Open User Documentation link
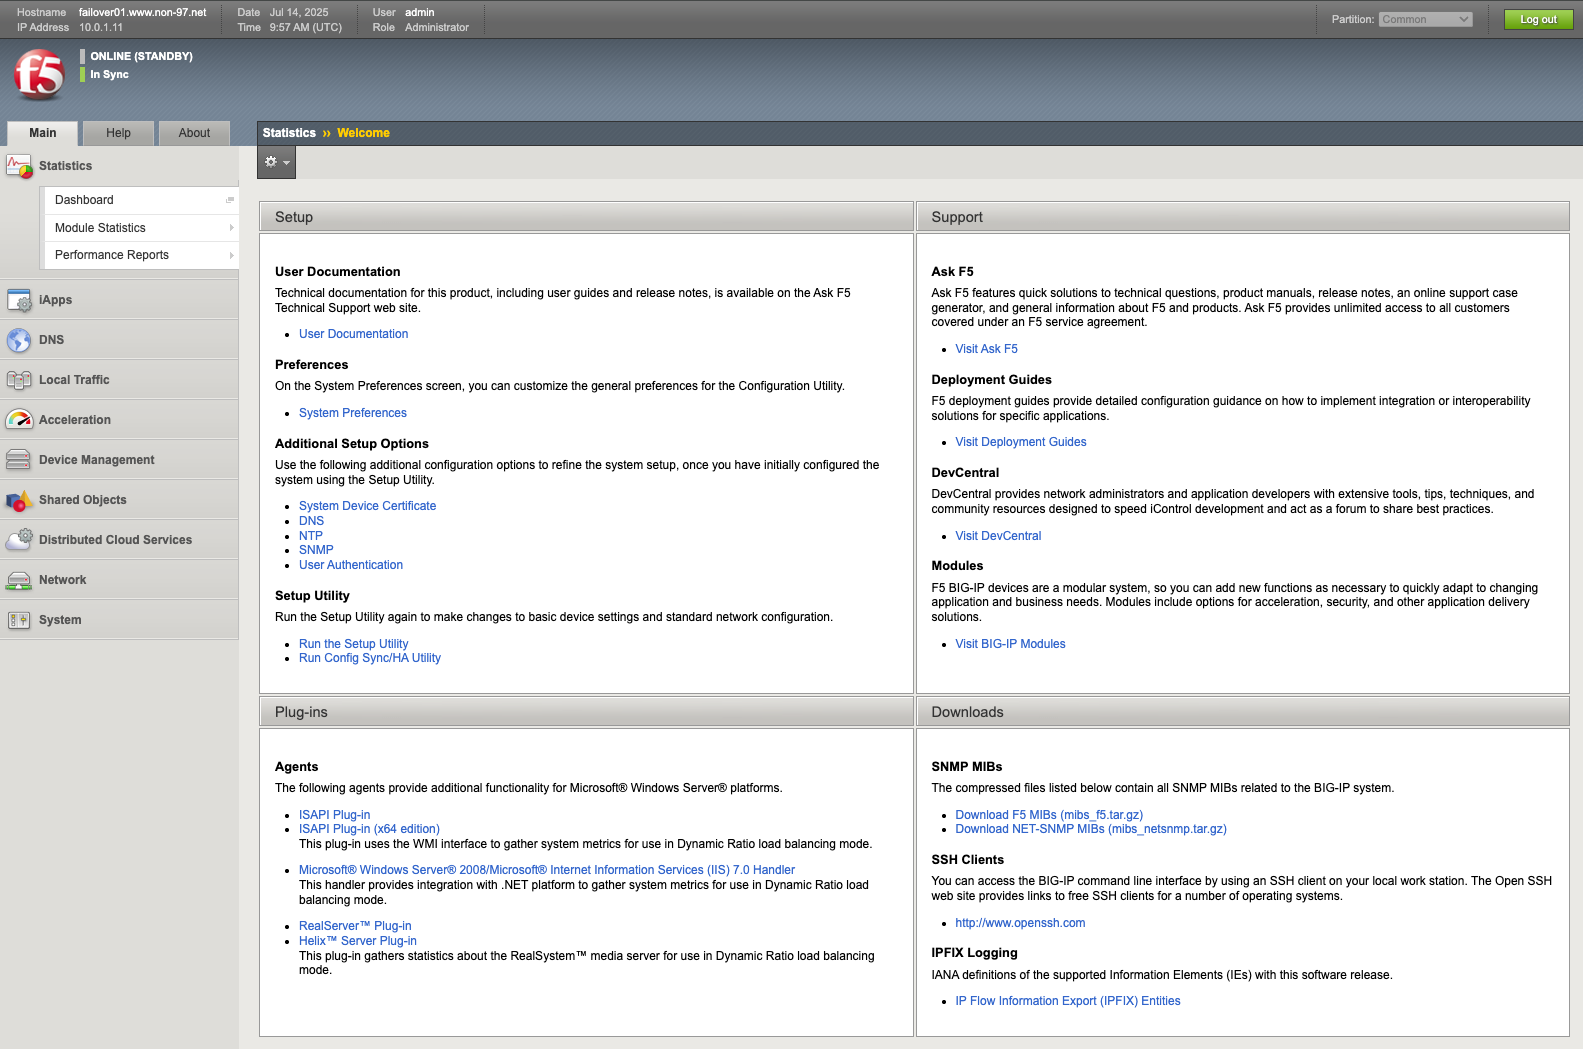This screenshot has width=1583, height=1049. [x=353, y=334]
